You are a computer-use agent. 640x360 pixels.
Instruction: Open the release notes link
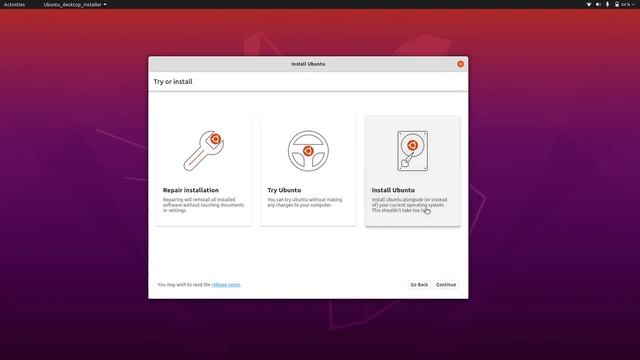coord(226,284)
